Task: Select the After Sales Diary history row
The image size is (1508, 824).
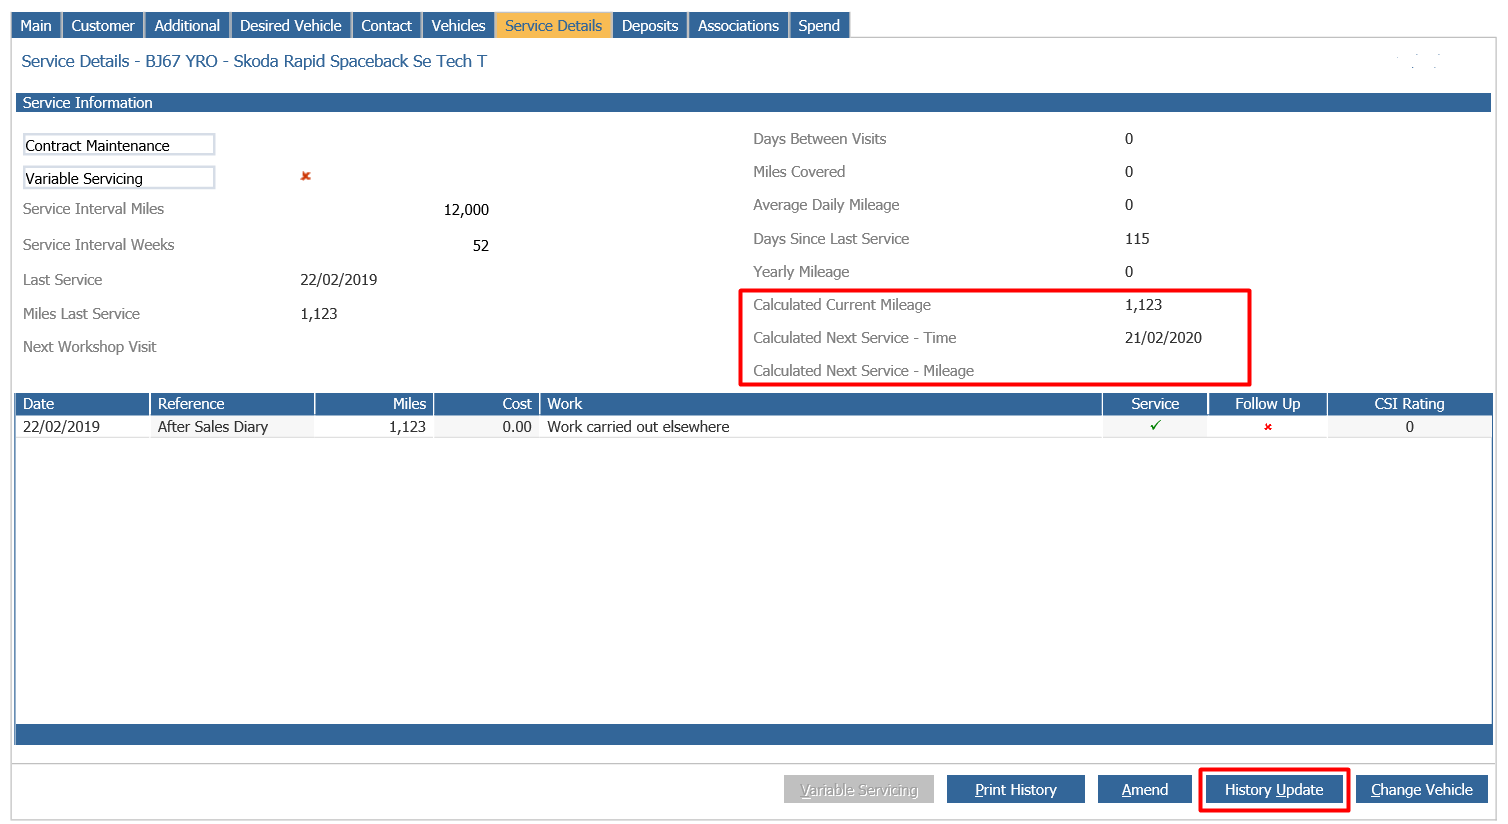Action: pos(754,427)
